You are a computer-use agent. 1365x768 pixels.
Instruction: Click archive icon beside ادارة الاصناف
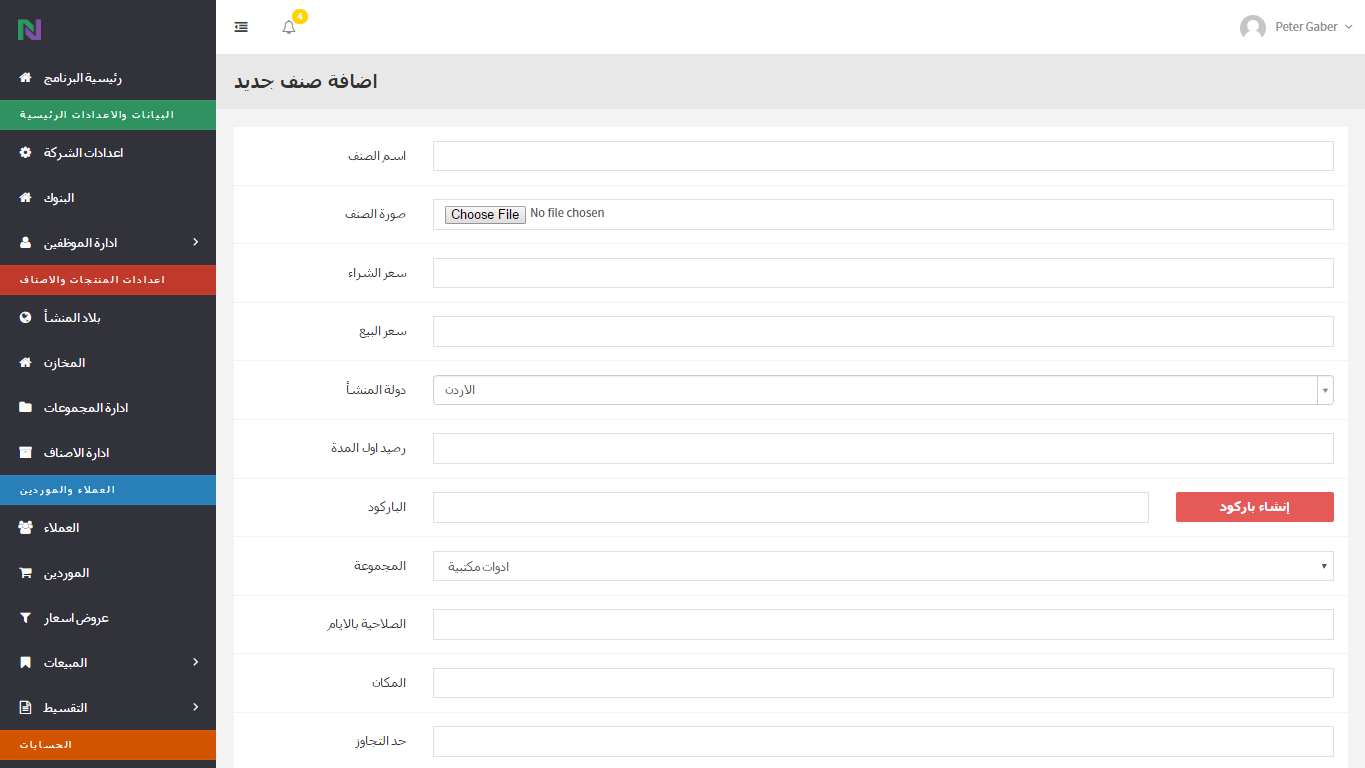coord(26,453)
